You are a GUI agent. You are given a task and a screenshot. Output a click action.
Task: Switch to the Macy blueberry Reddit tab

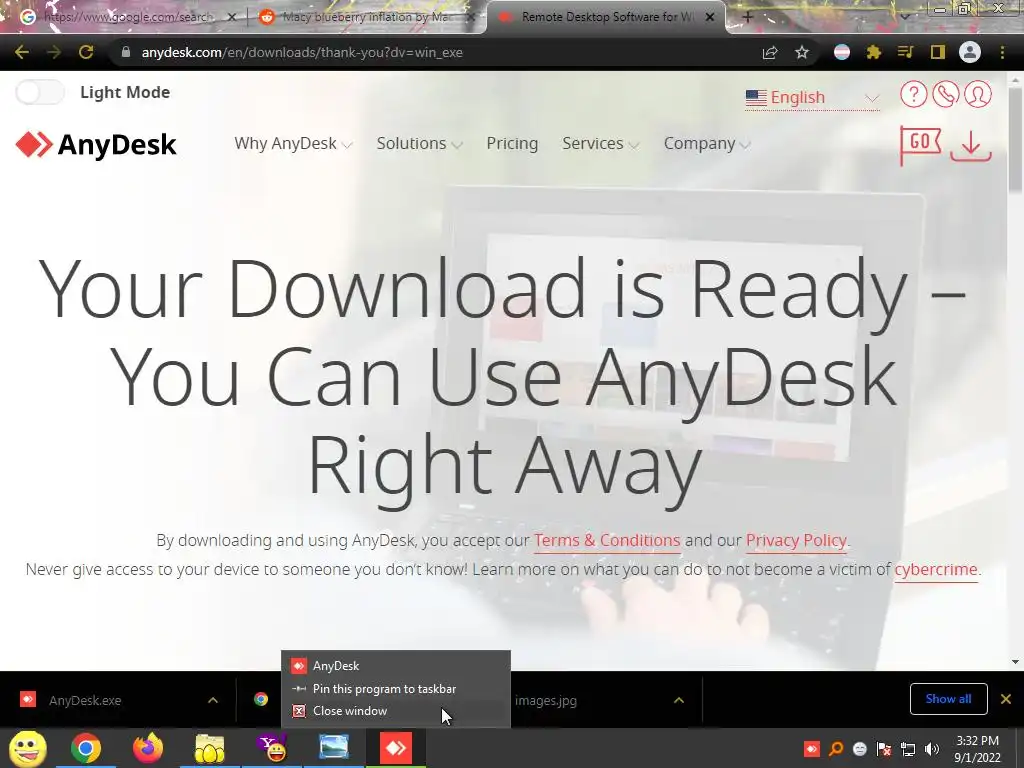(x=367, y=17)
